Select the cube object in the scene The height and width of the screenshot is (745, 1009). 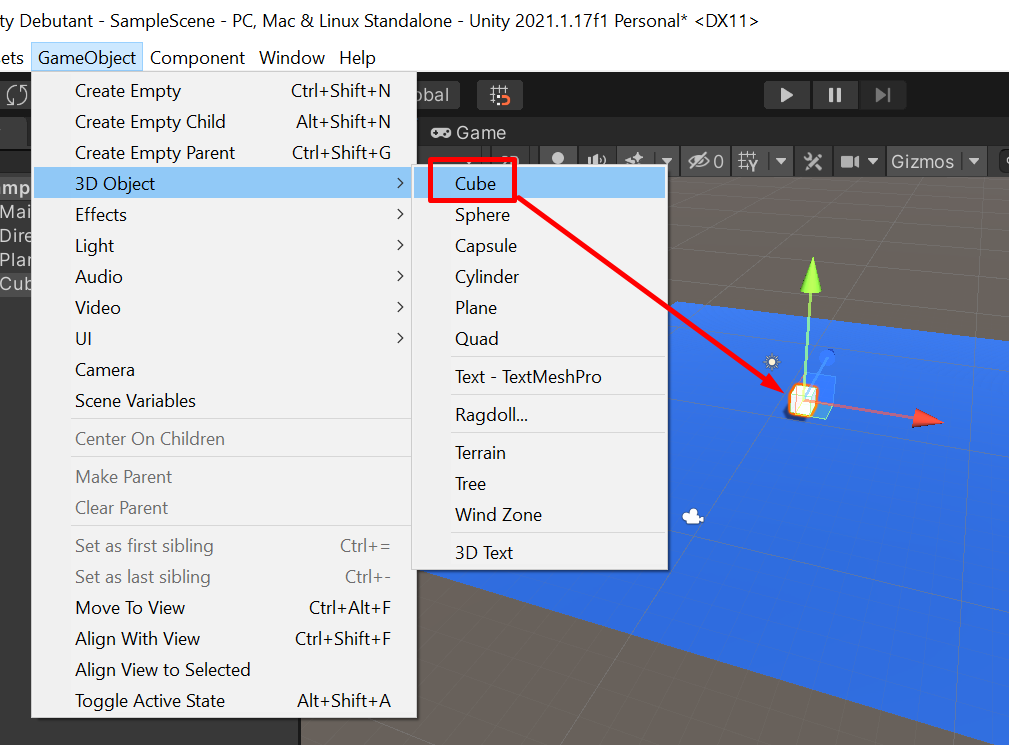tap(802, 400)
